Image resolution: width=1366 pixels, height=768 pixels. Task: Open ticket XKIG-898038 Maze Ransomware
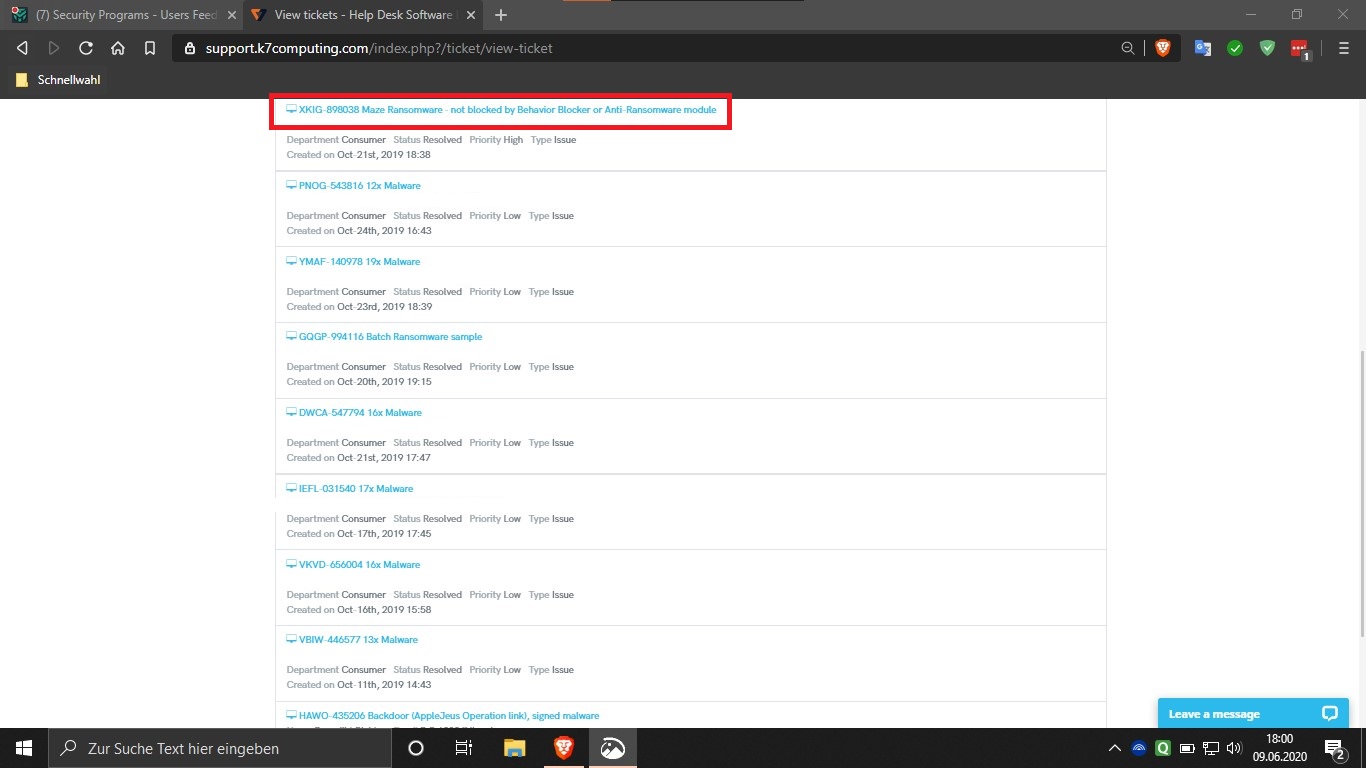507,110
